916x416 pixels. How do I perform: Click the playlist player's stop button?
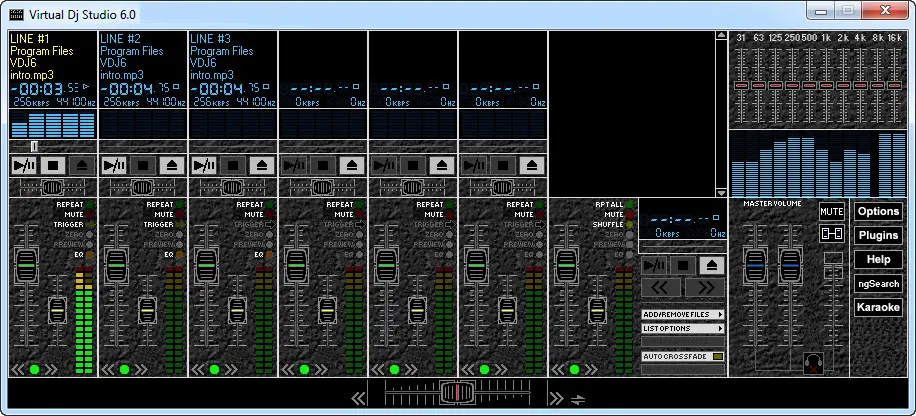(x=683, y=266)
